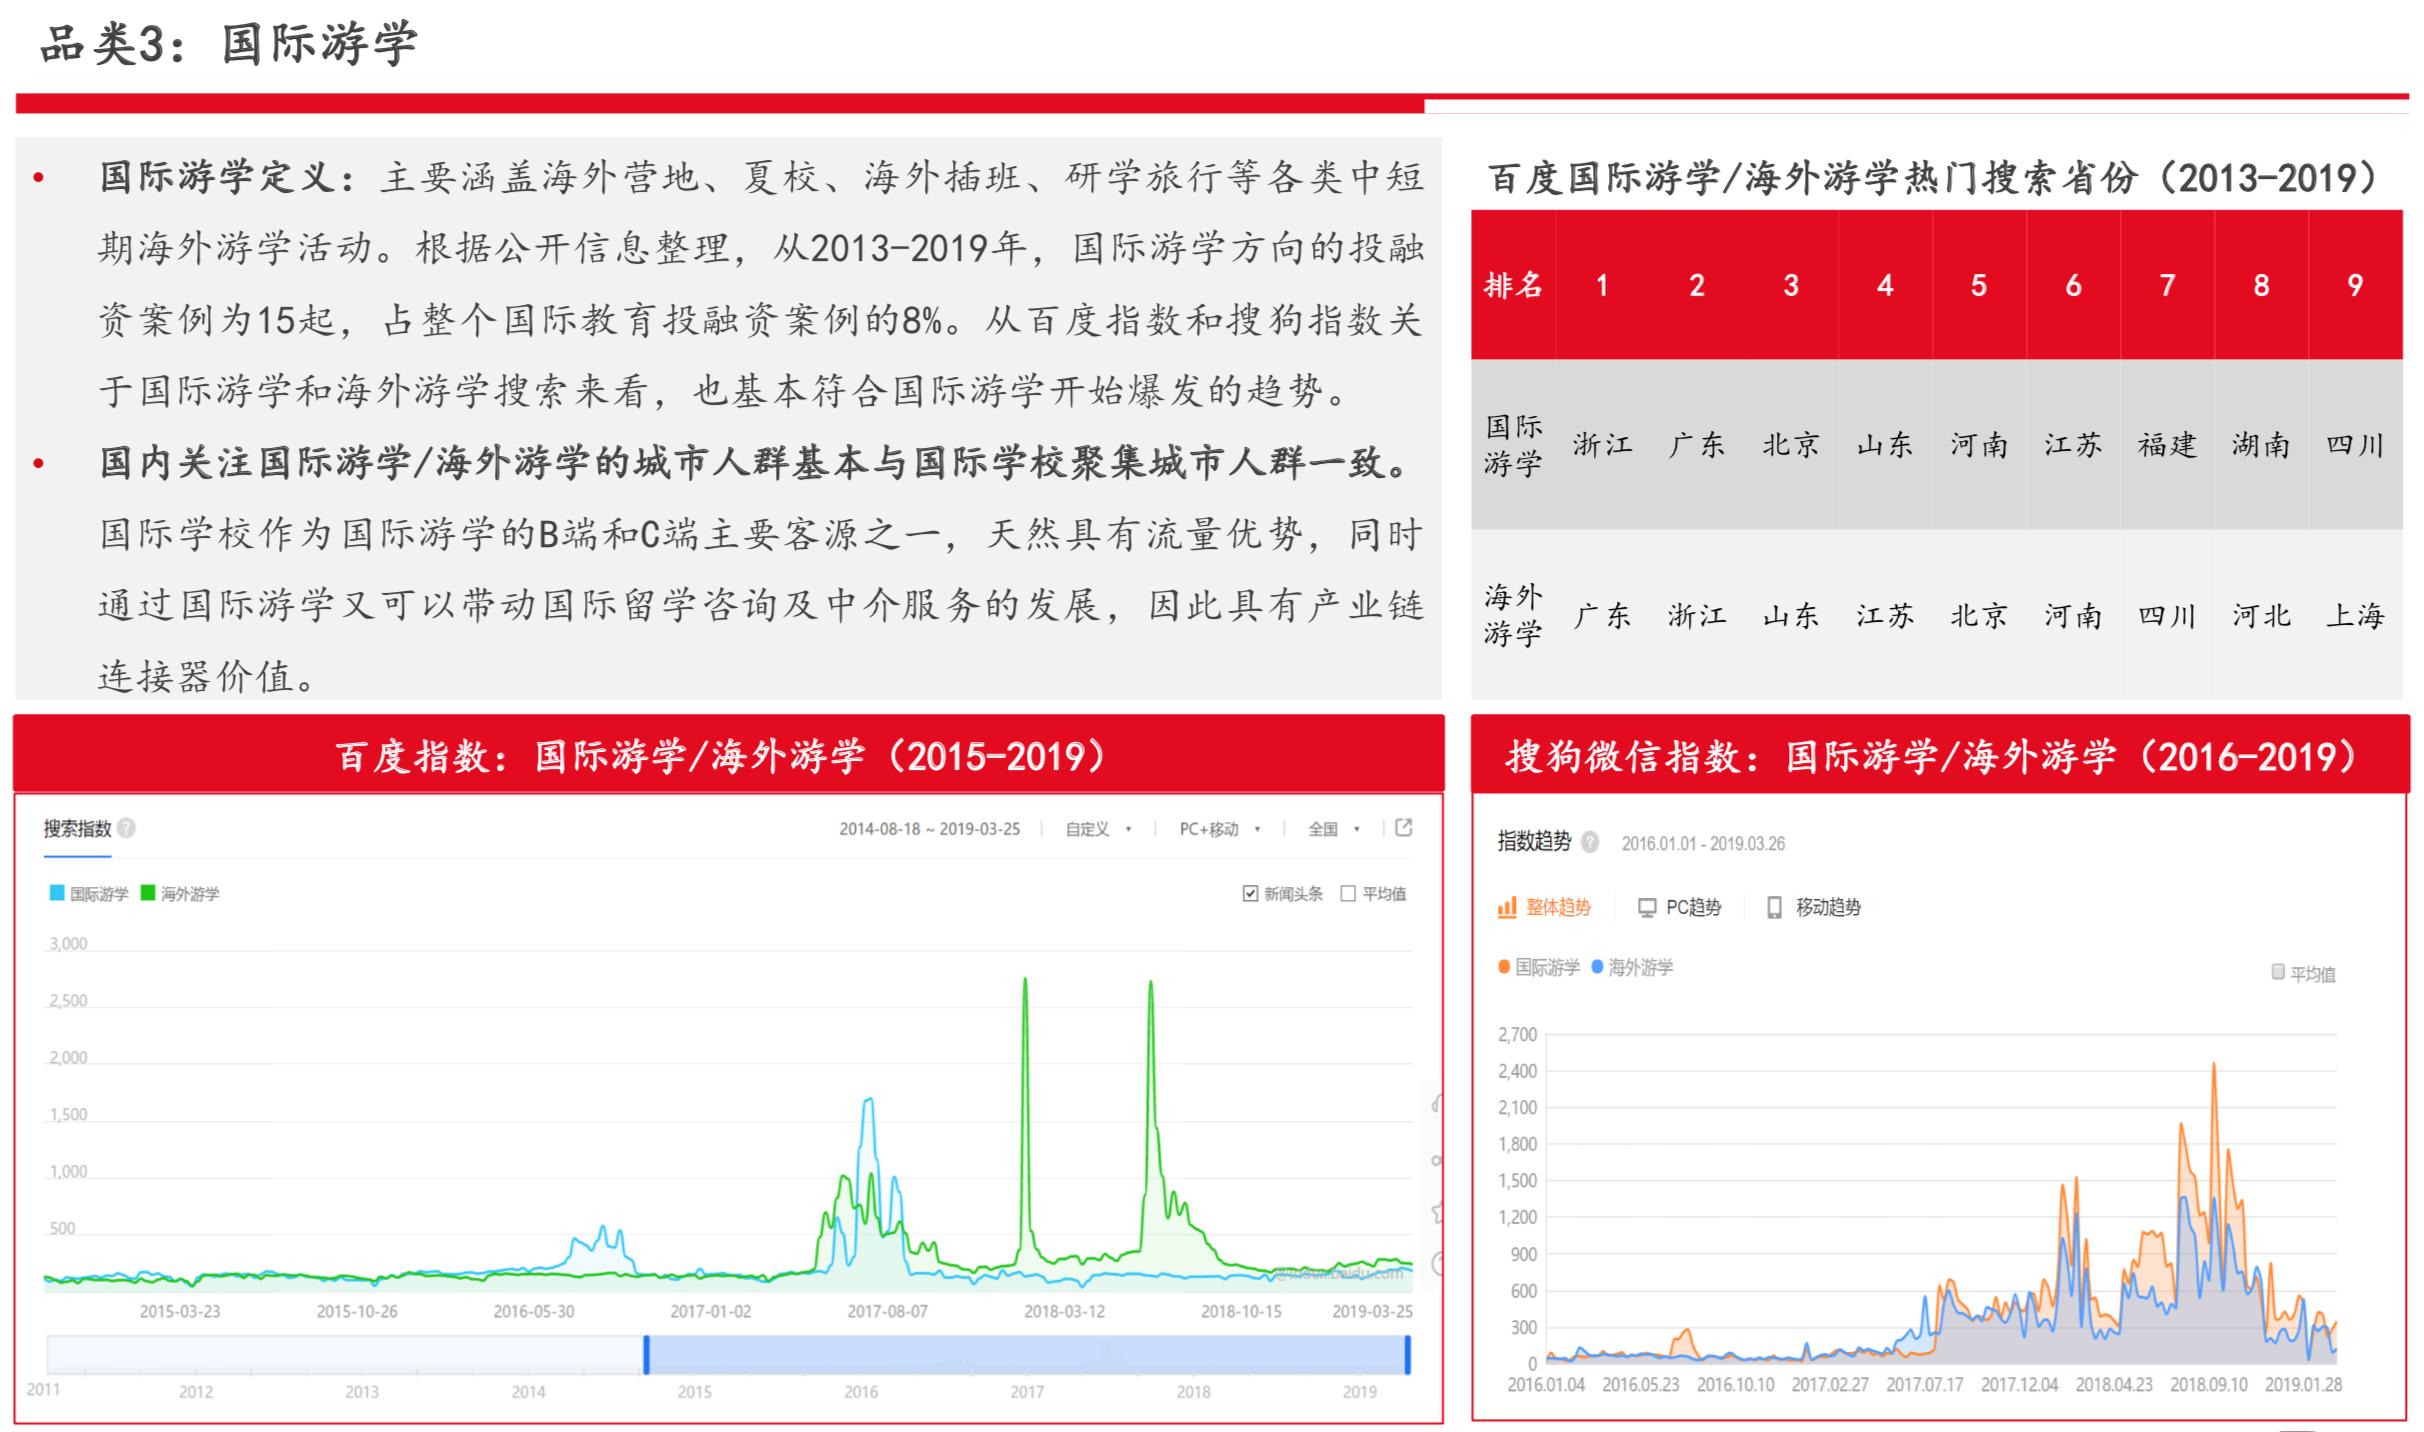Click the partially hidden star icon at right edge

[1437, 1213]
